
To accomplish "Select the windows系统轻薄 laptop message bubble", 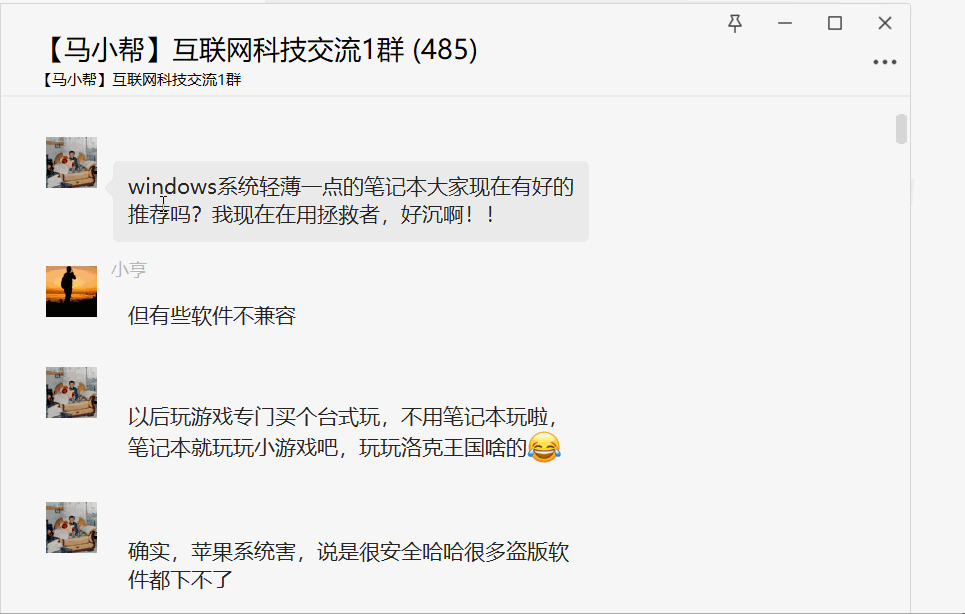I will pyautogui.click(x=351, y=201).
